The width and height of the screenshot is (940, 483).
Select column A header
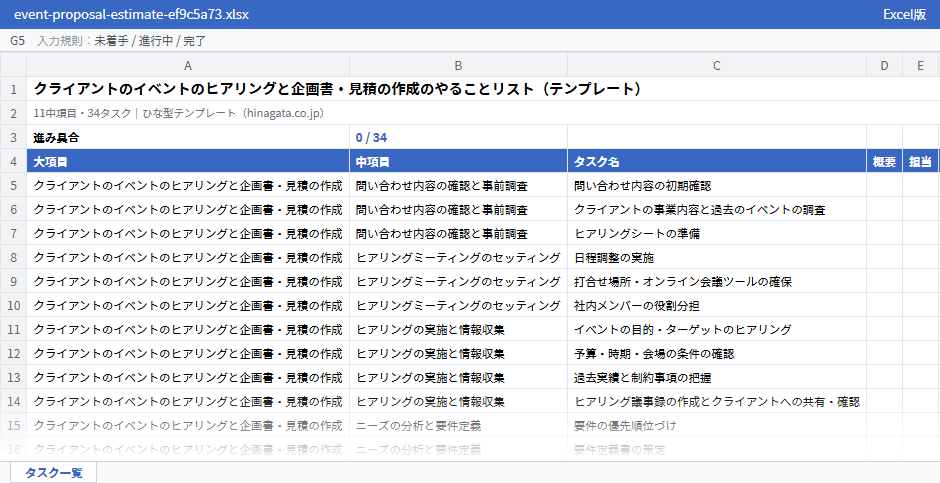[x=188, y=65]
